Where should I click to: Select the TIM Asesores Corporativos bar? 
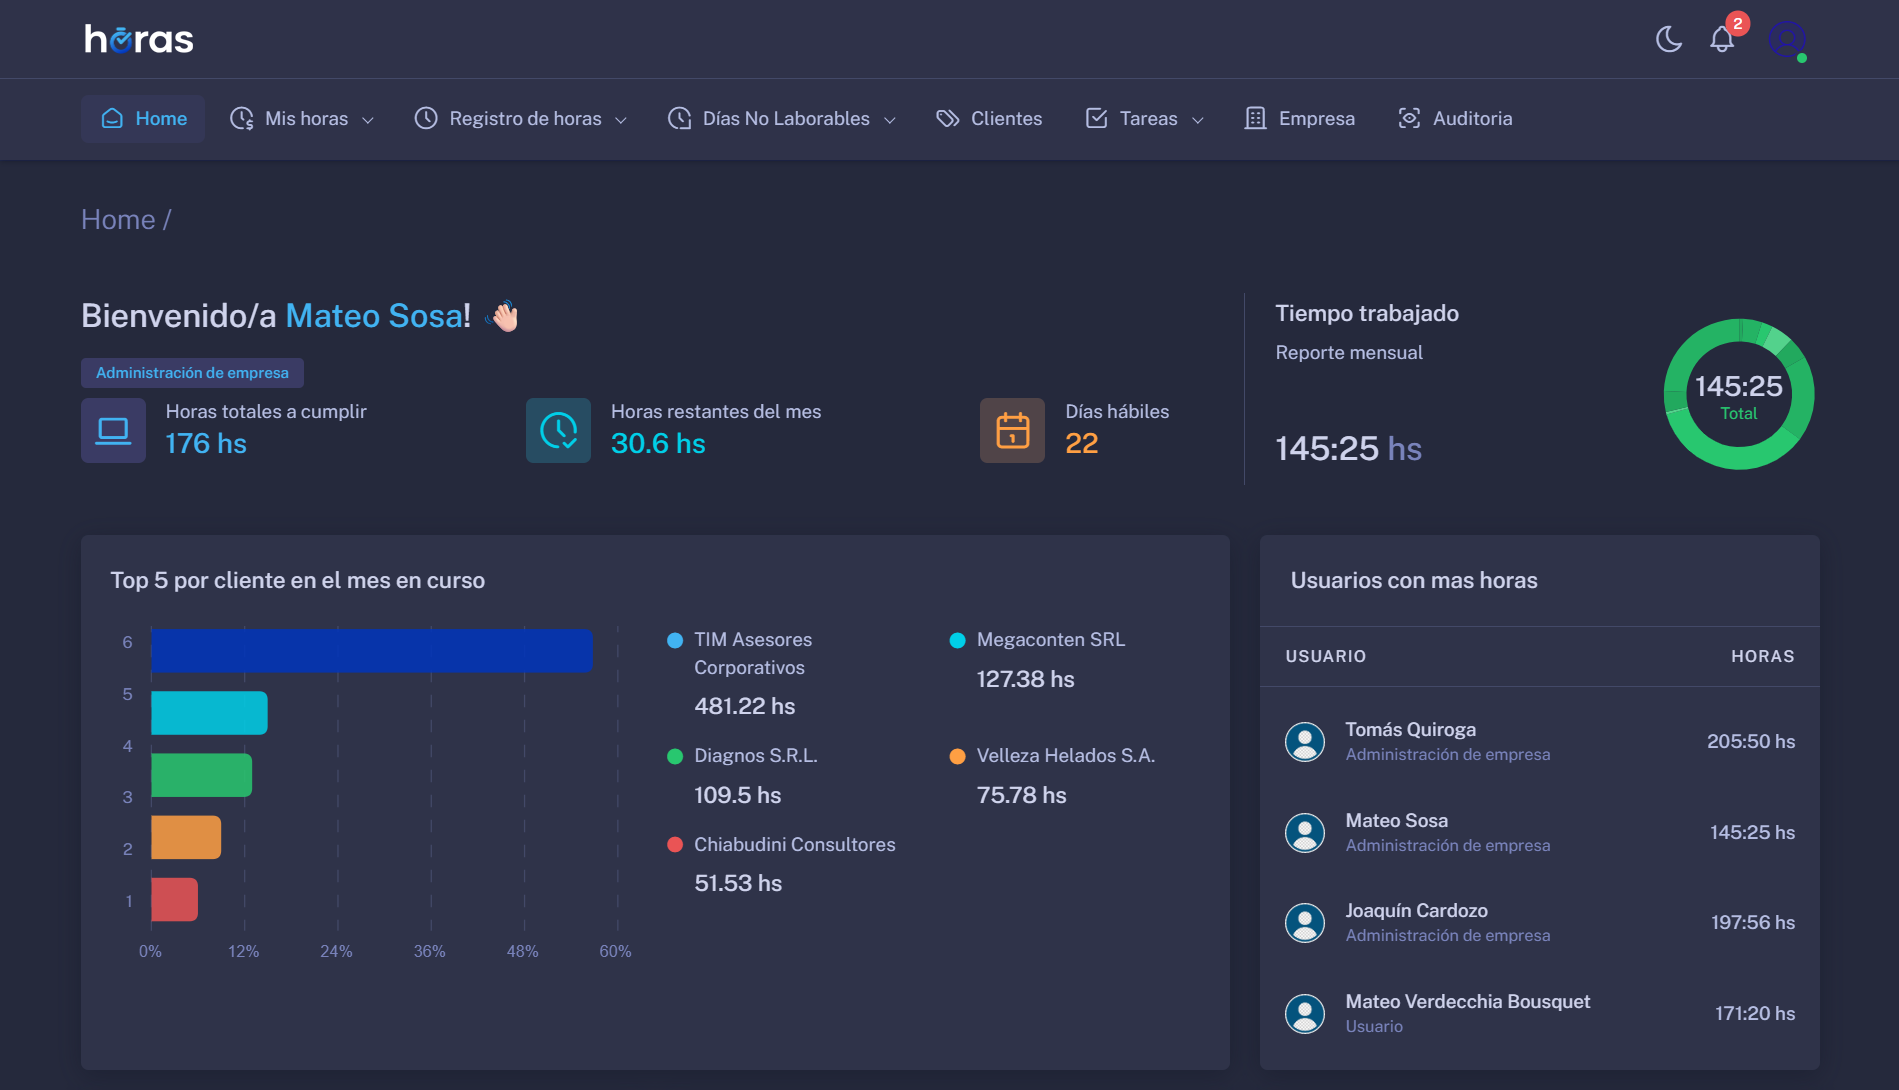(370, 650)
